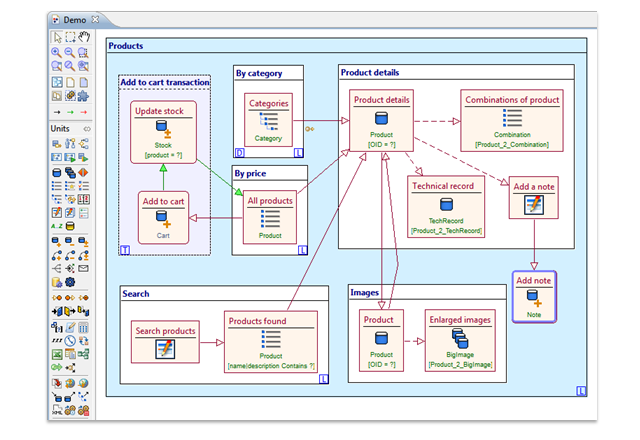Image resolution: width=640 pixels, height=440 pixels.
Task: Choose the blue gear unit icon
Action: pyautogui.click(x=70, y=282)
